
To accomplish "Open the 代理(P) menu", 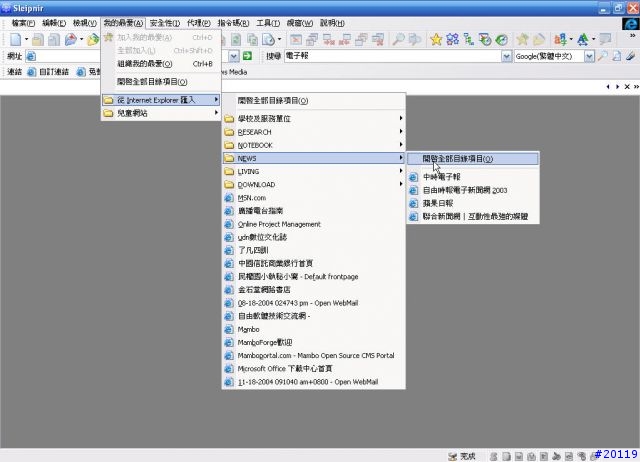I will (x=198, y=23).
